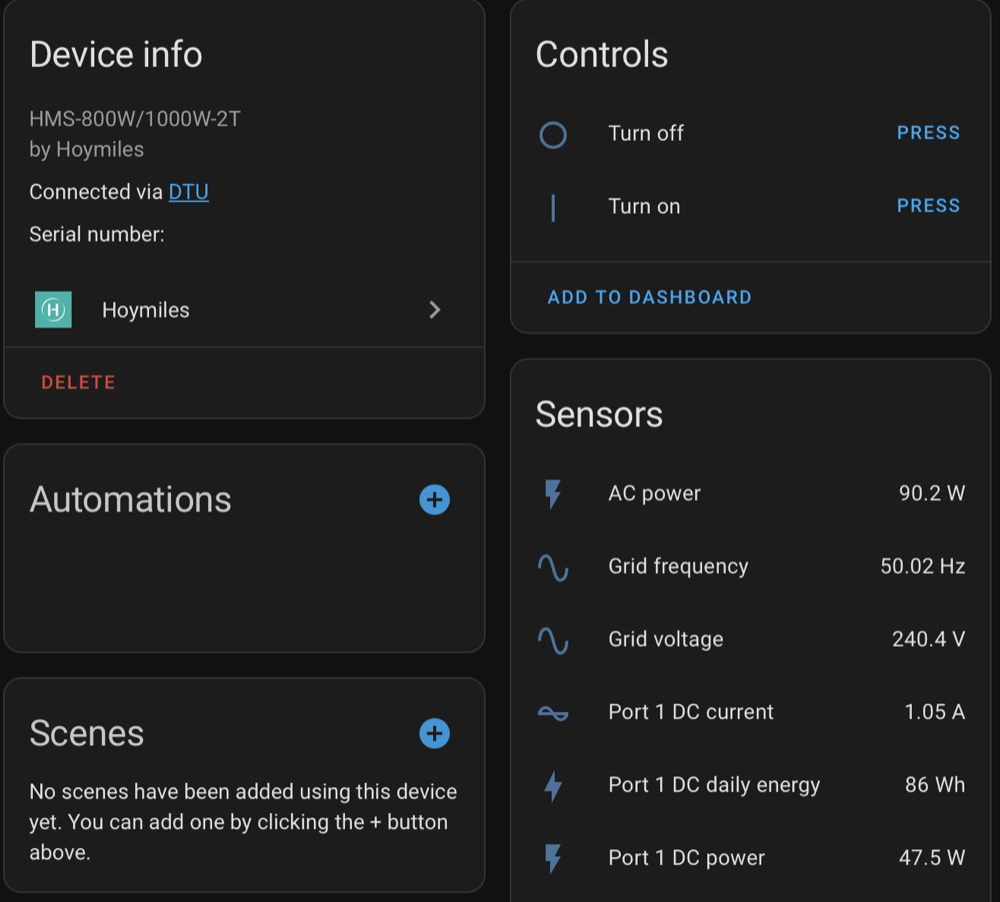
Task: Click the Port 1 DC current icon
Action: [x=553, y=713]
